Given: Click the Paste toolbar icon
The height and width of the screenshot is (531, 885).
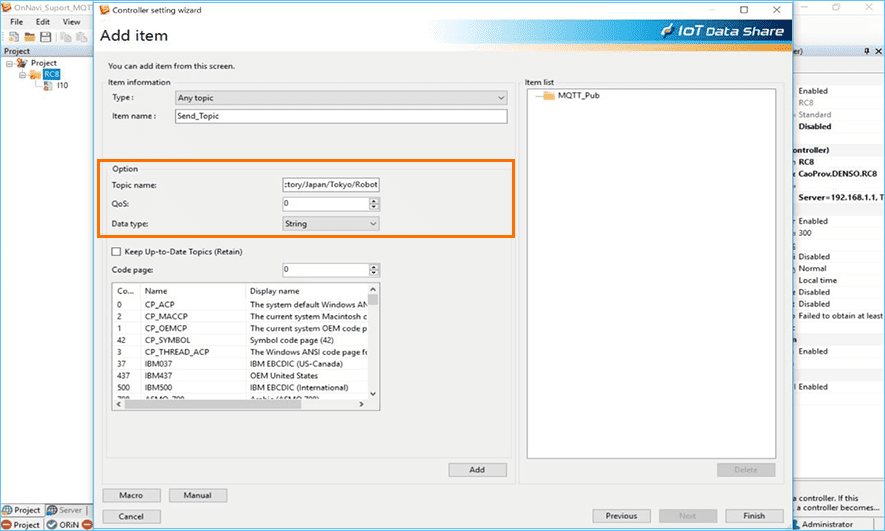Looking at the screenshot, I should (81, 37).
